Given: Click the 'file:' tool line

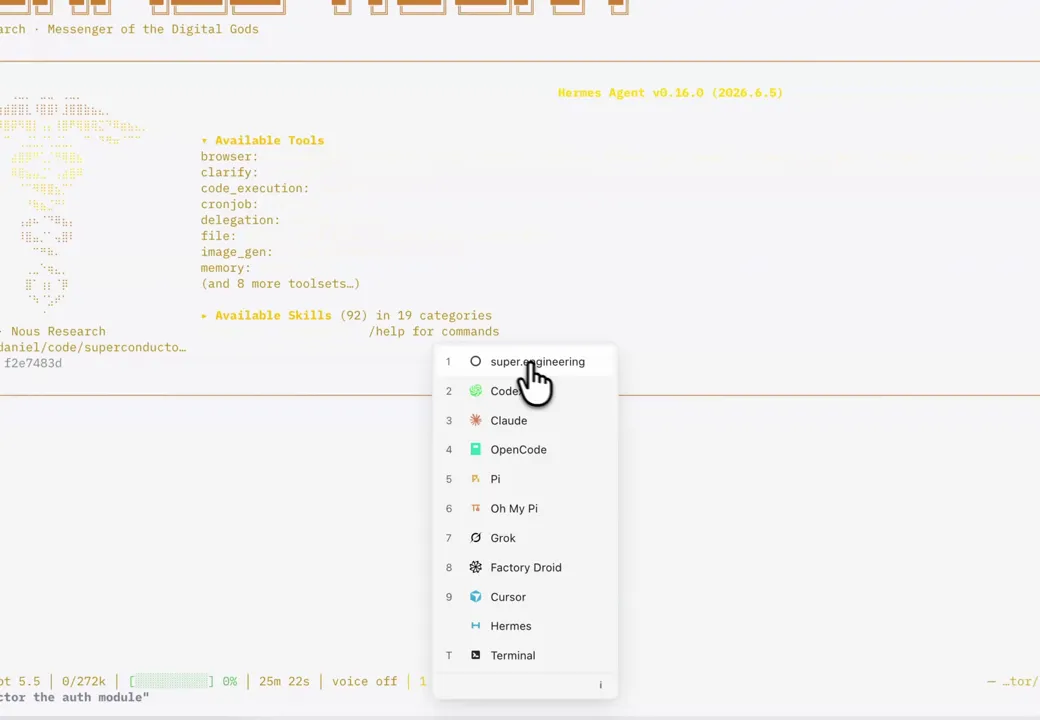Looking at the screenshot, I should point(218,236).
